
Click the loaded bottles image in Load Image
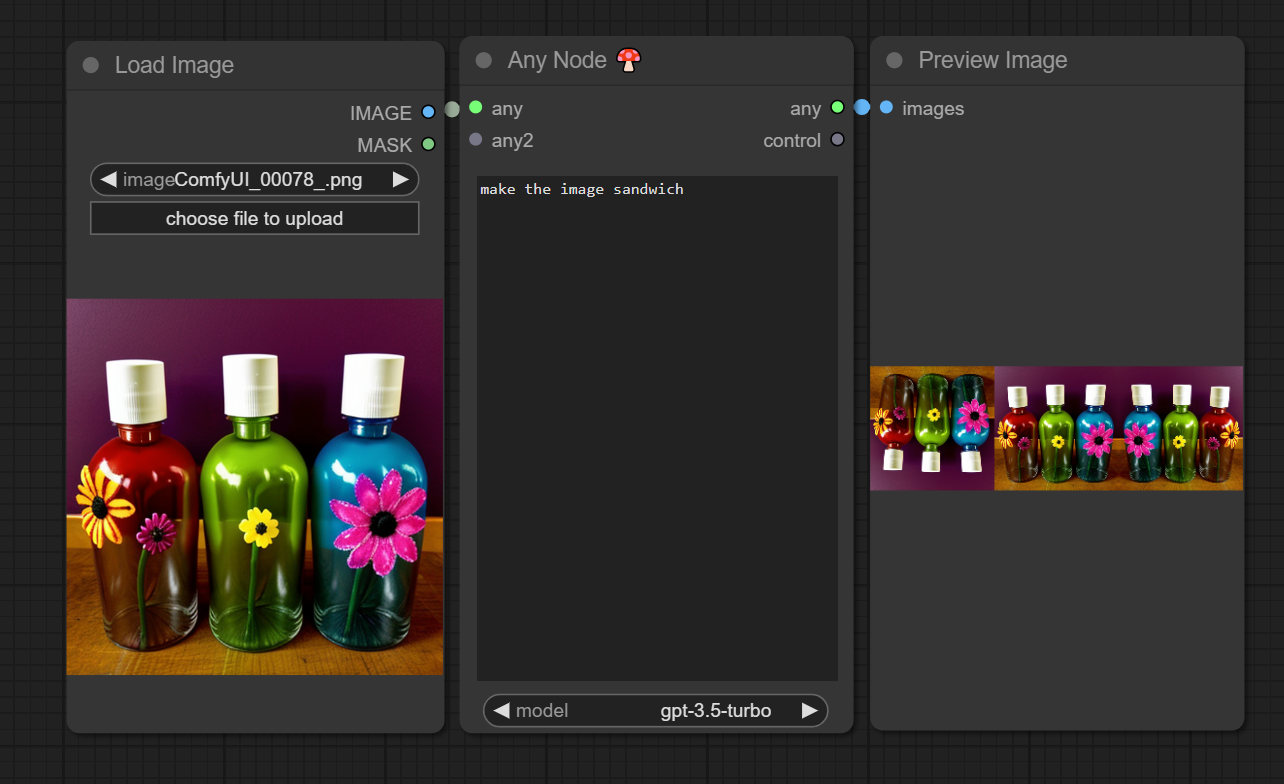click(255, 486)
